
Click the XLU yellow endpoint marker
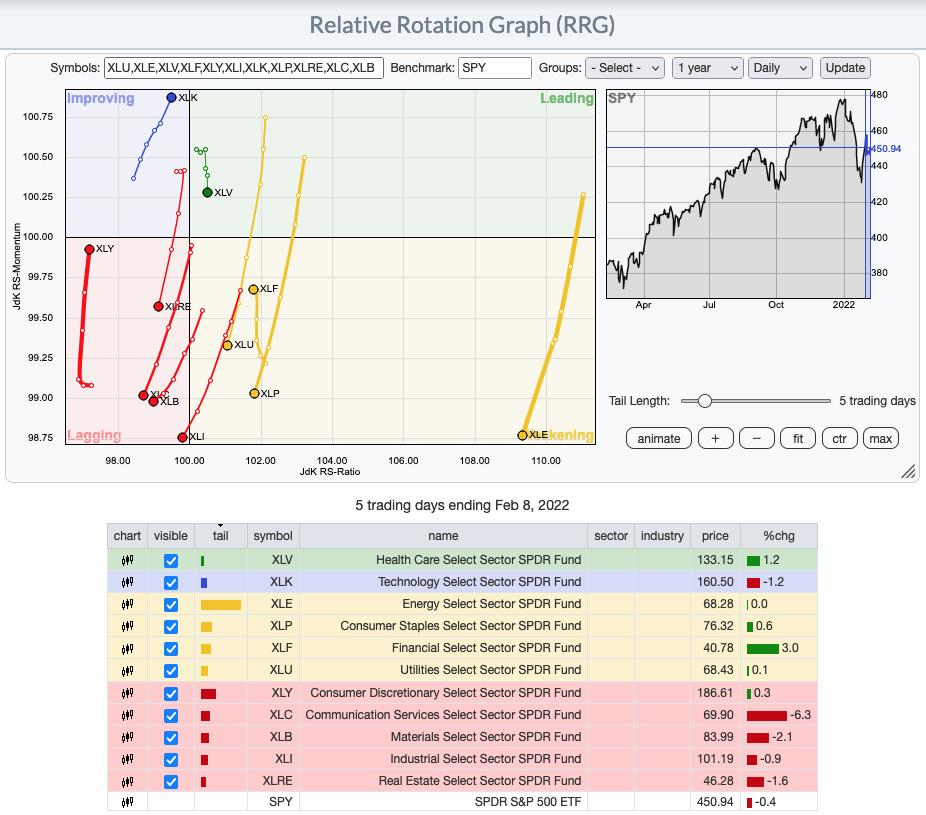coord(227,345)
